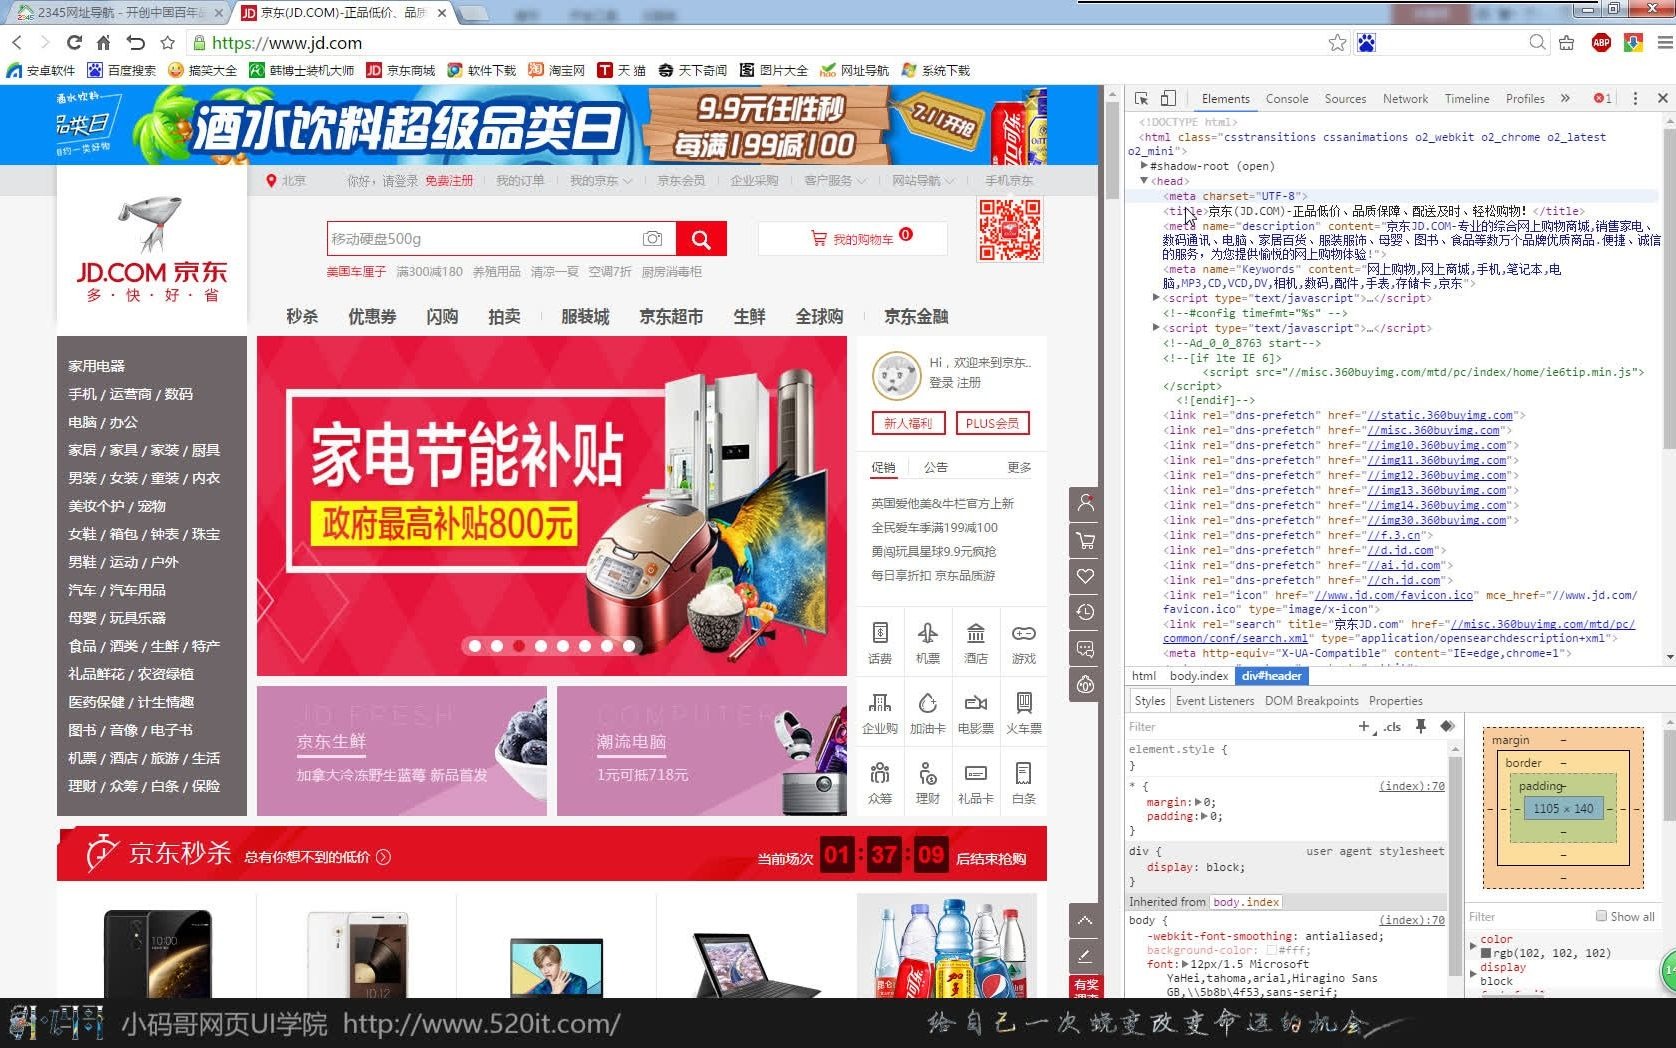Go to the browser home page icon
This screenshot has width=1676, height=1048.
(x=103, y=42)
